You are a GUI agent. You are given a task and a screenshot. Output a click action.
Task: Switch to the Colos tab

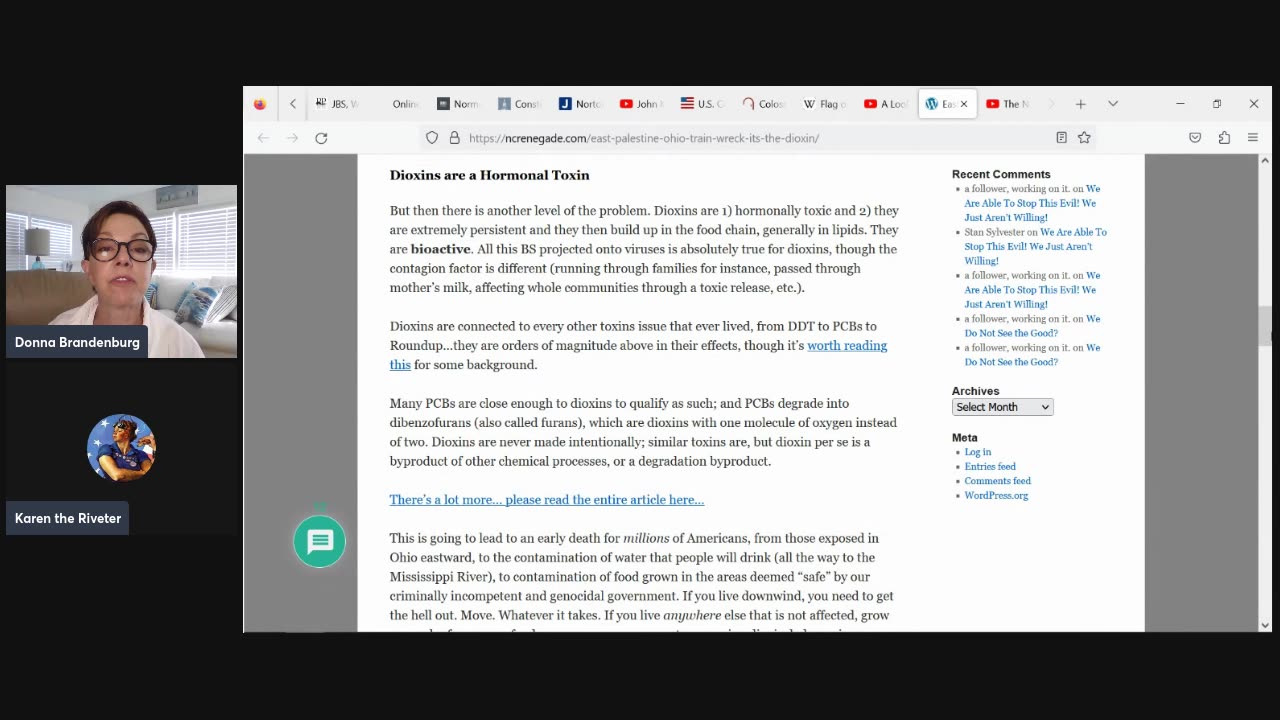coord(764,104)
